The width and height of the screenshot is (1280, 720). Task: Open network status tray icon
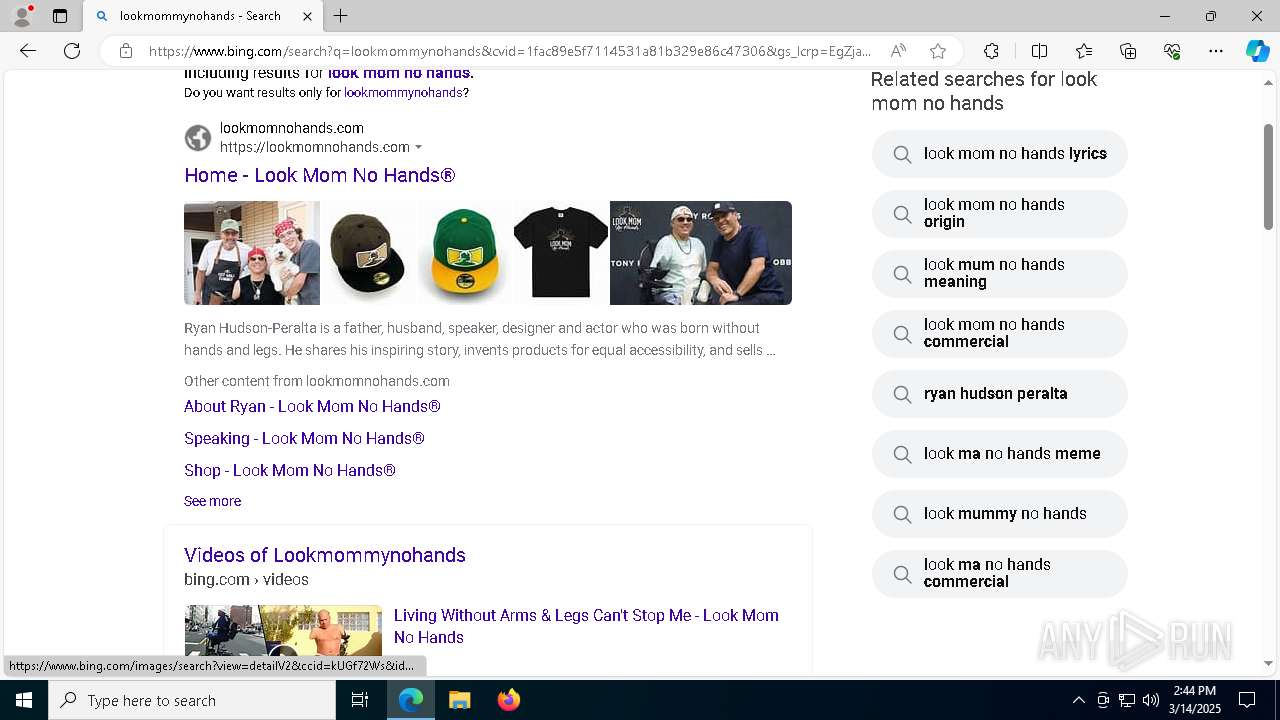[x=1126, y=700]
